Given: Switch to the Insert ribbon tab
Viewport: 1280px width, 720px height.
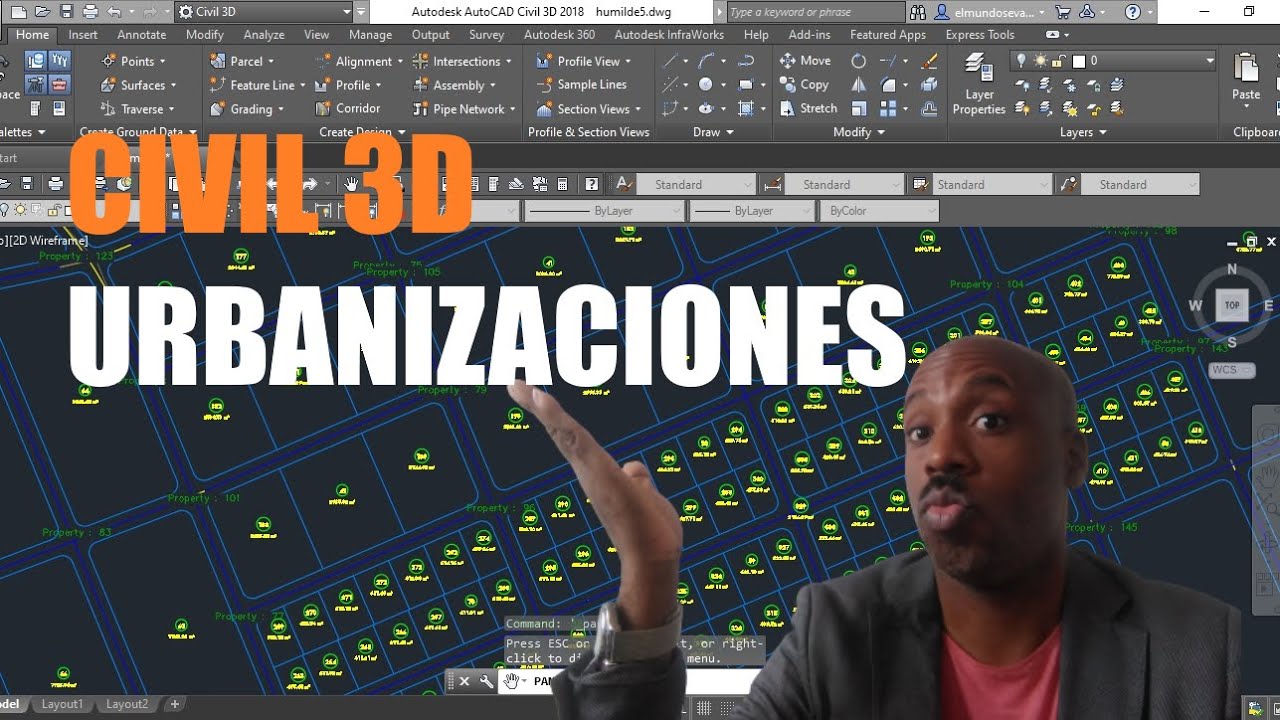Looking at the screenshot, I should tap(83, 34).
